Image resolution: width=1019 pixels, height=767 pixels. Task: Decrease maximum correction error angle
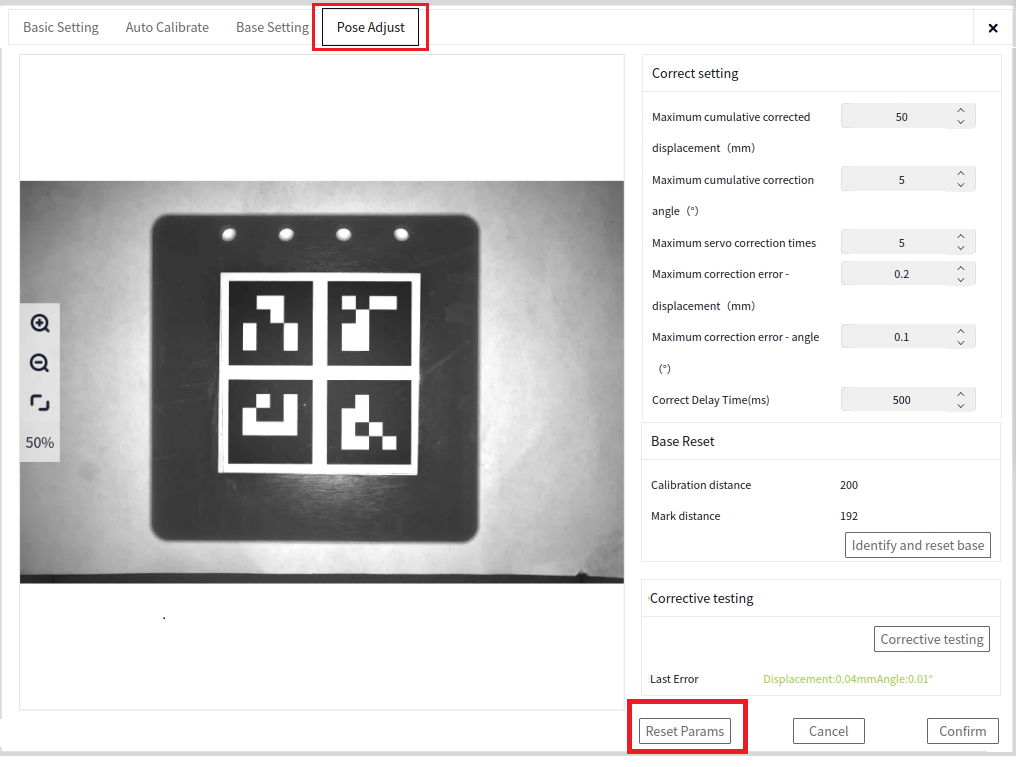961,343
